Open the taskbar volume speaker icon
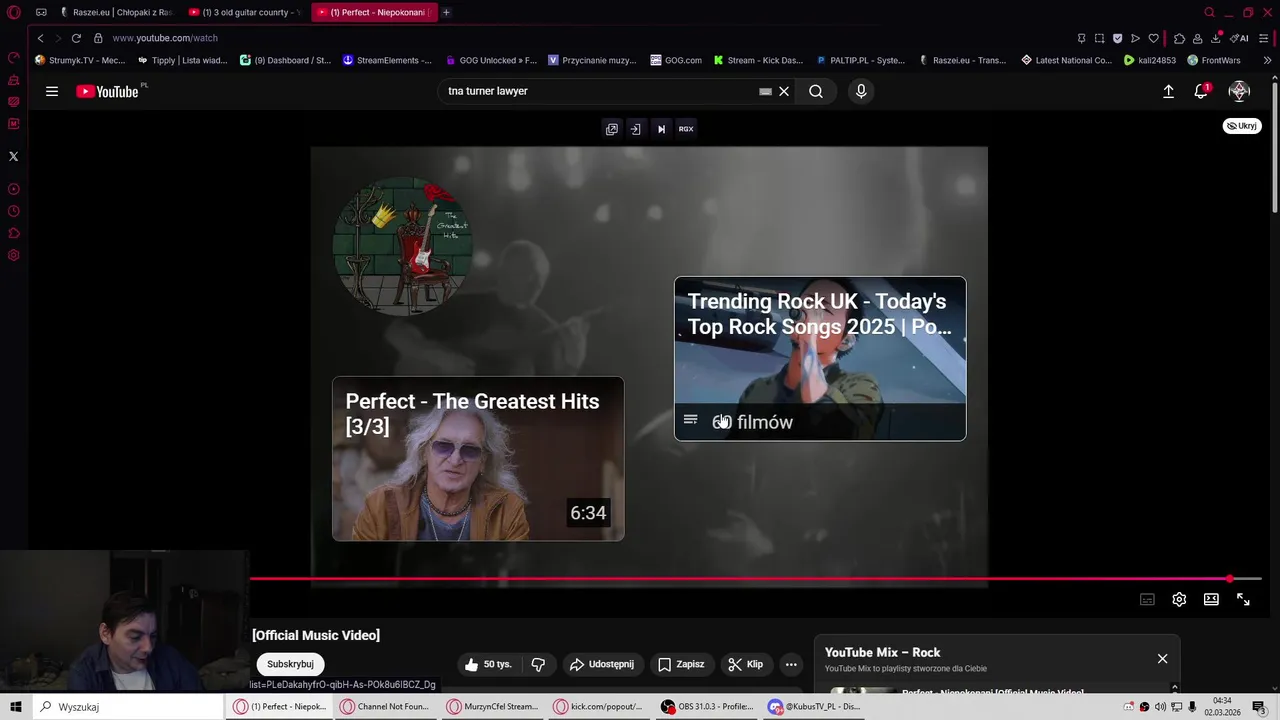 click(1160, 707)
